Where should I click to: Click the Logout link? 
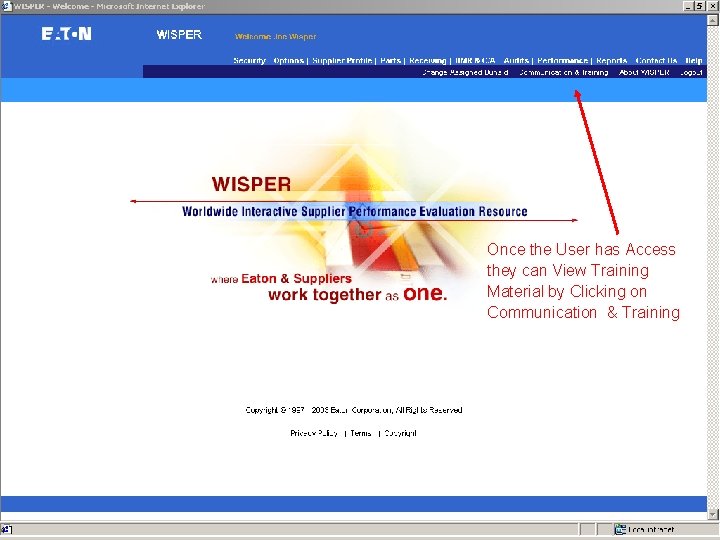(692, 73)
